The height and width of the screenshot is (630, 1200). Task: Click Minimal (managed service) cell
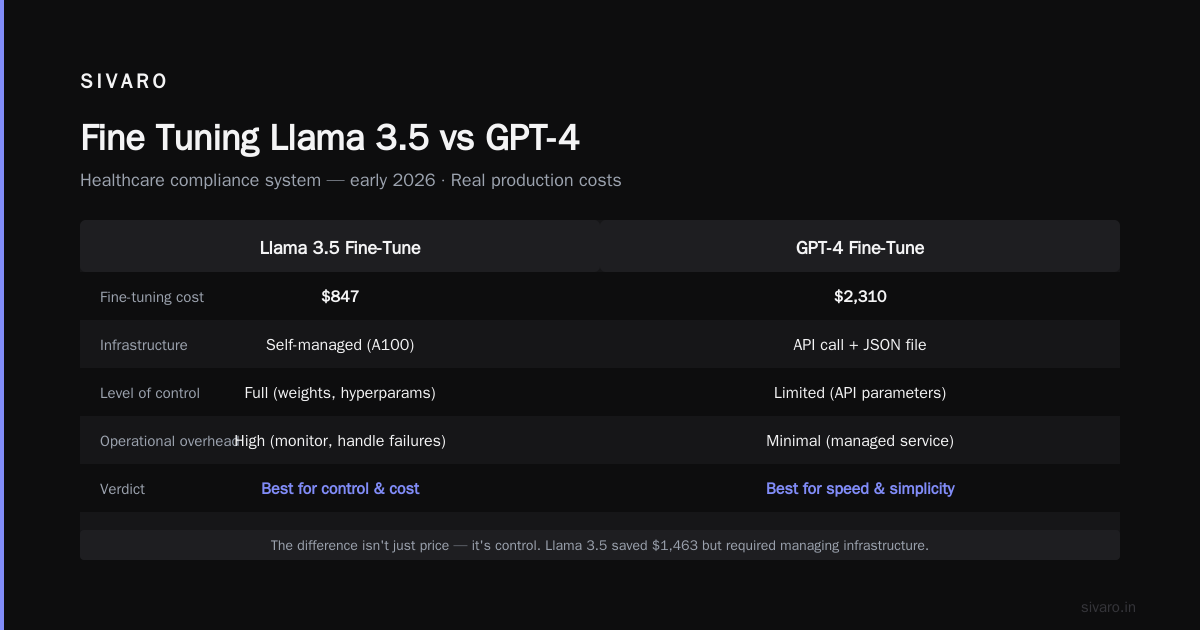[860, 441]
